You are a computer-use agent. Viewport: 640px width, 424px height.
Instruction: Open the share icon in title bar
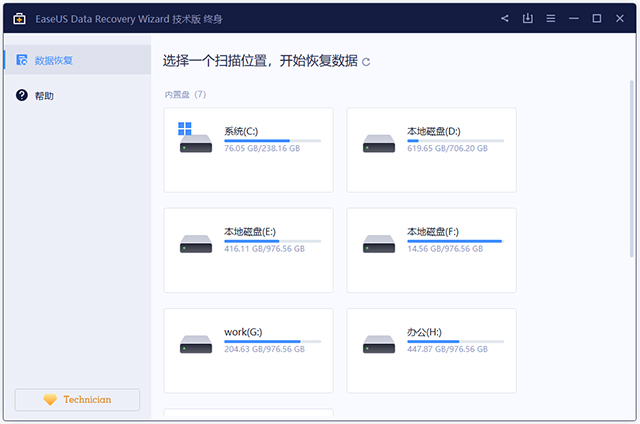pyautogui.click(x=505, y=18)
